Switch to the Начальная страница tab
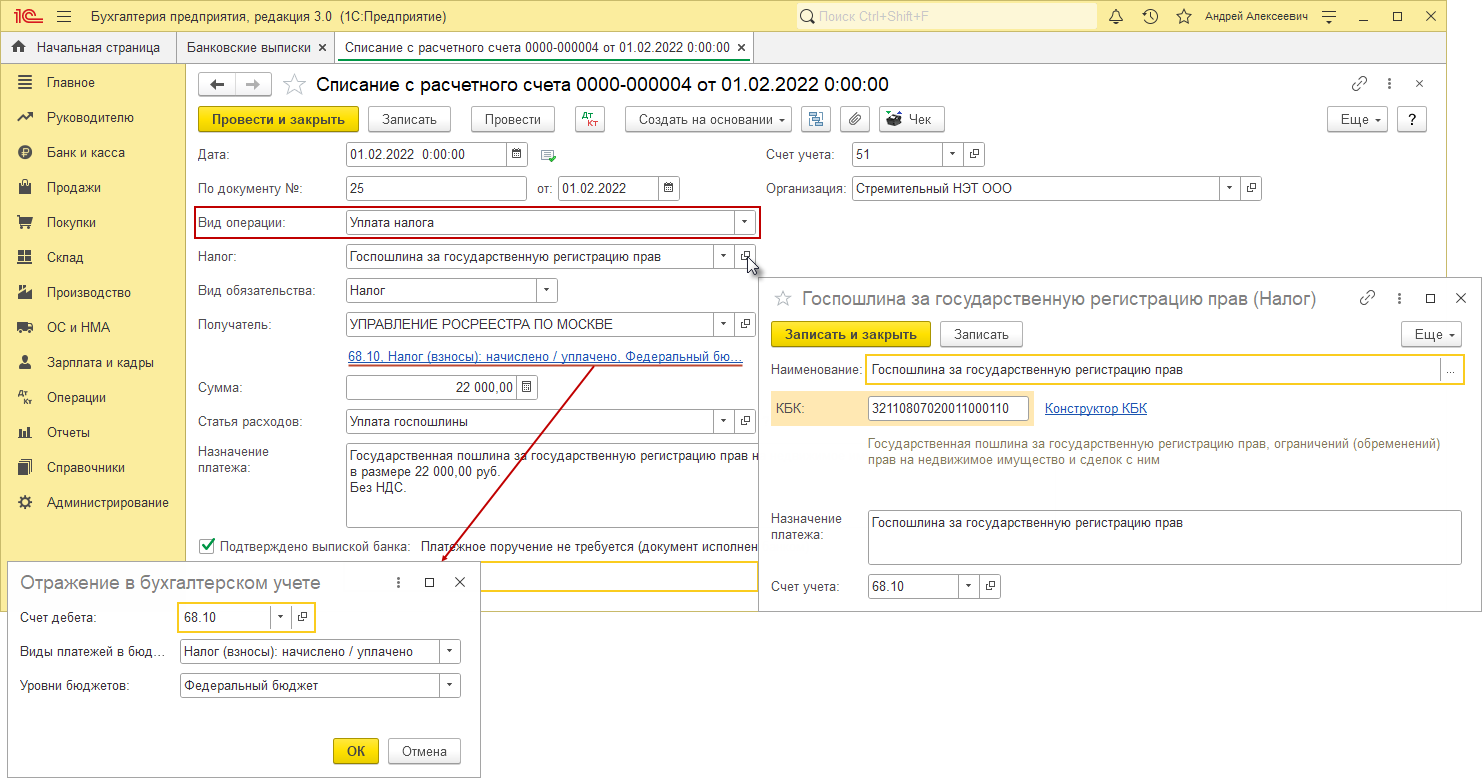The width and height of the screenshot is (1483, 779). pyautogui.click(x=87, y=48)
